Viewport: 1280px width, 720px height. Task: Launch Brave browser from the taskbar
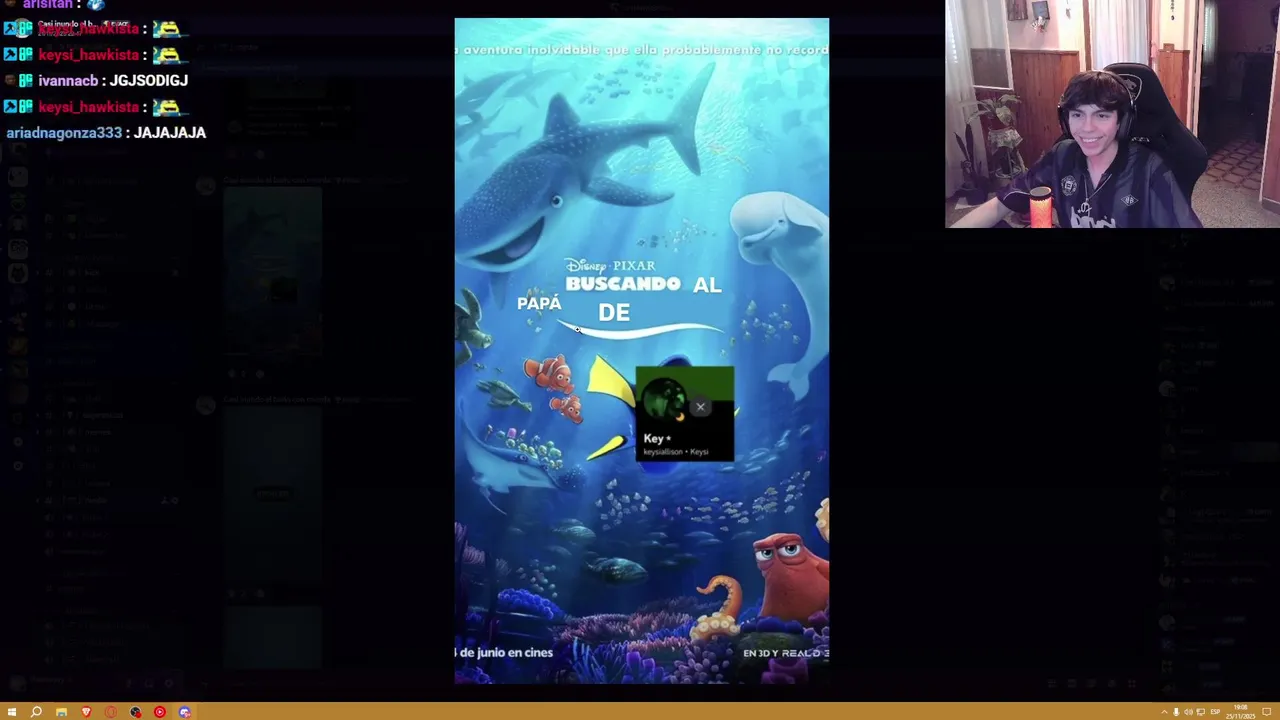coord(86,712)
